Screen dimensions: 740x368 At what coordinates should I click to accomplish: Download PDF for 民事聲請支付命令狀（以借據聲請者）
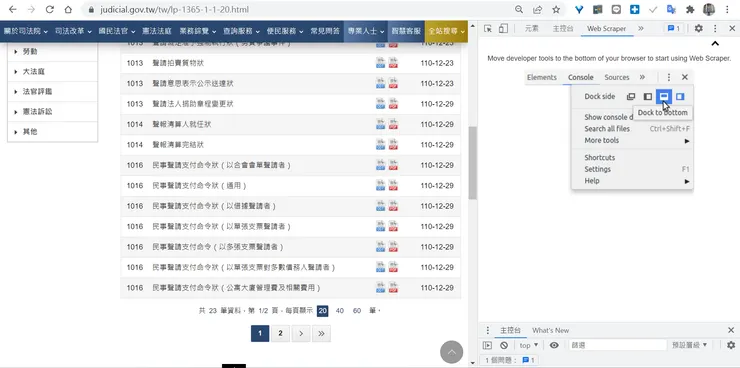pos(393,206)
